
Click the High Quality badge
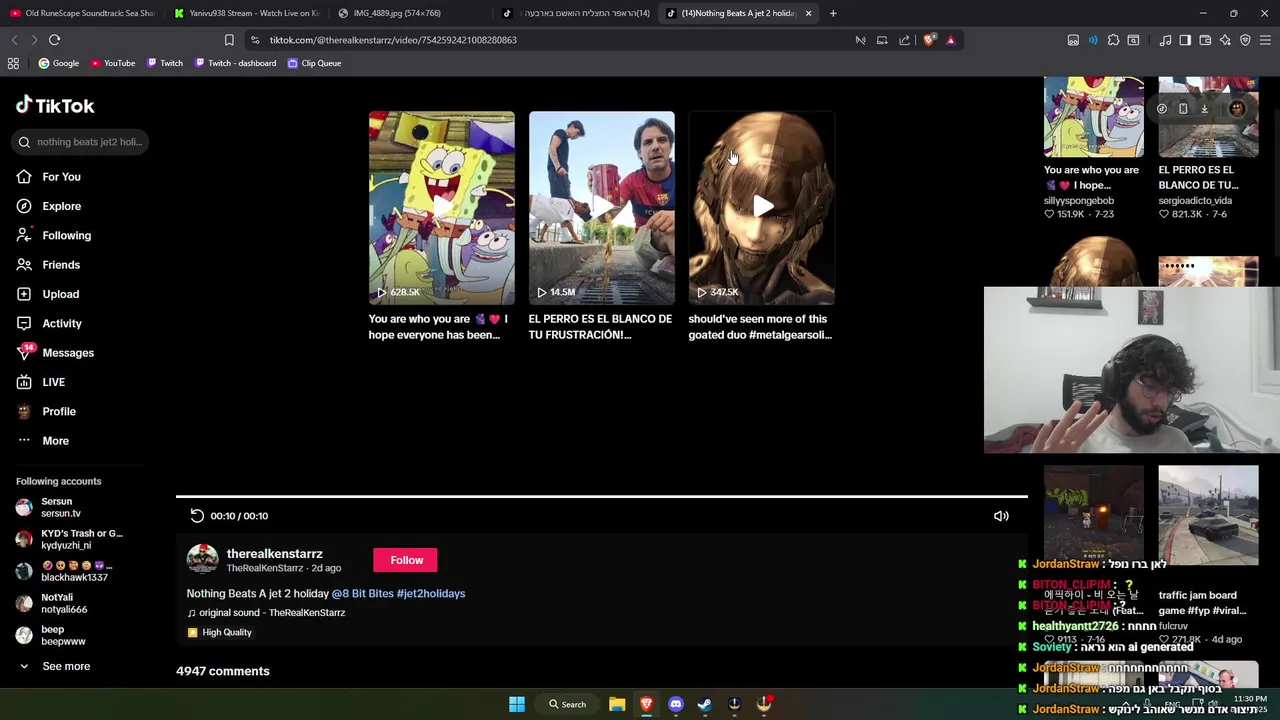pos(220,633)
